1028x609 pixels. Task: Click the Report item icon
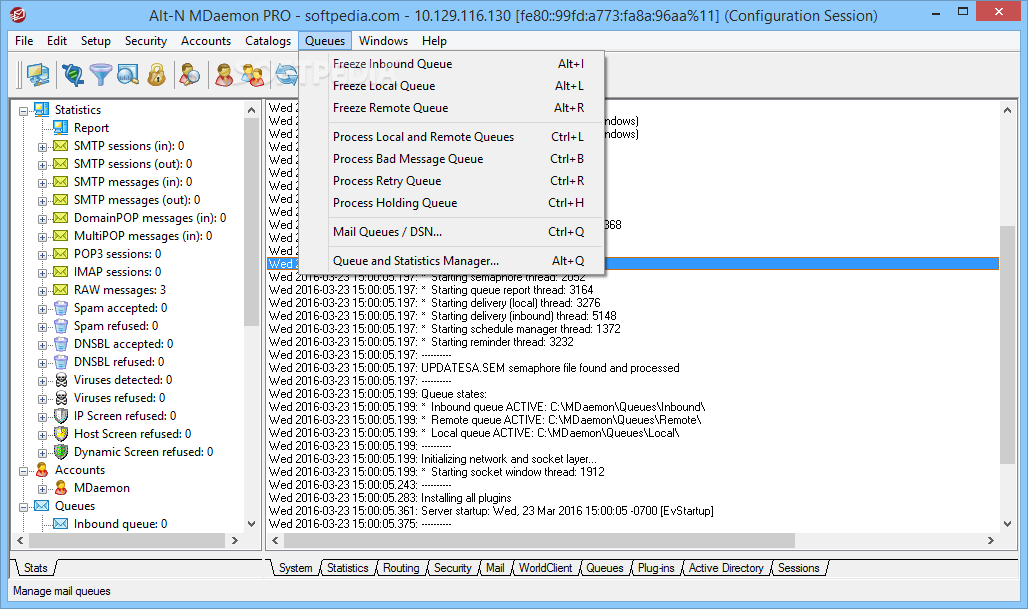point(60,127)
